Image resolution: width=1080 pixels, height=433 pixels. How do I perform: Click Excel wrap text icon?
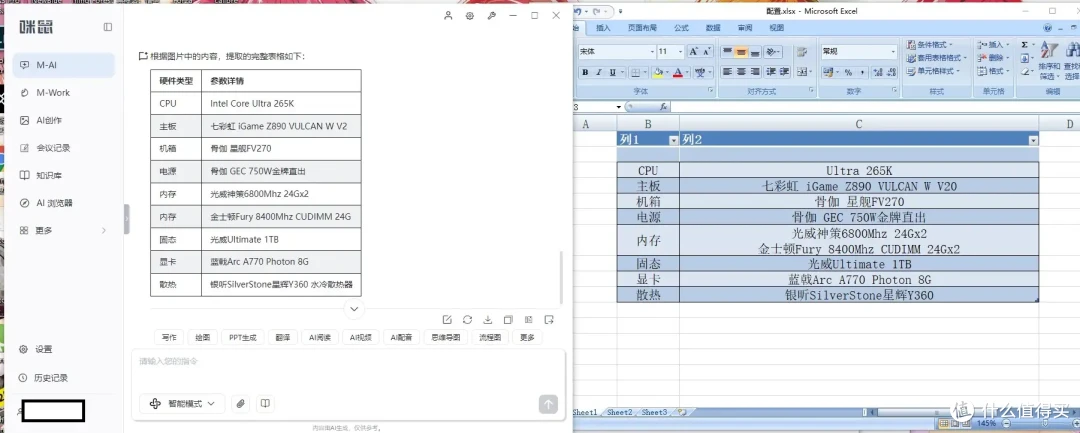tap(801, 52)
